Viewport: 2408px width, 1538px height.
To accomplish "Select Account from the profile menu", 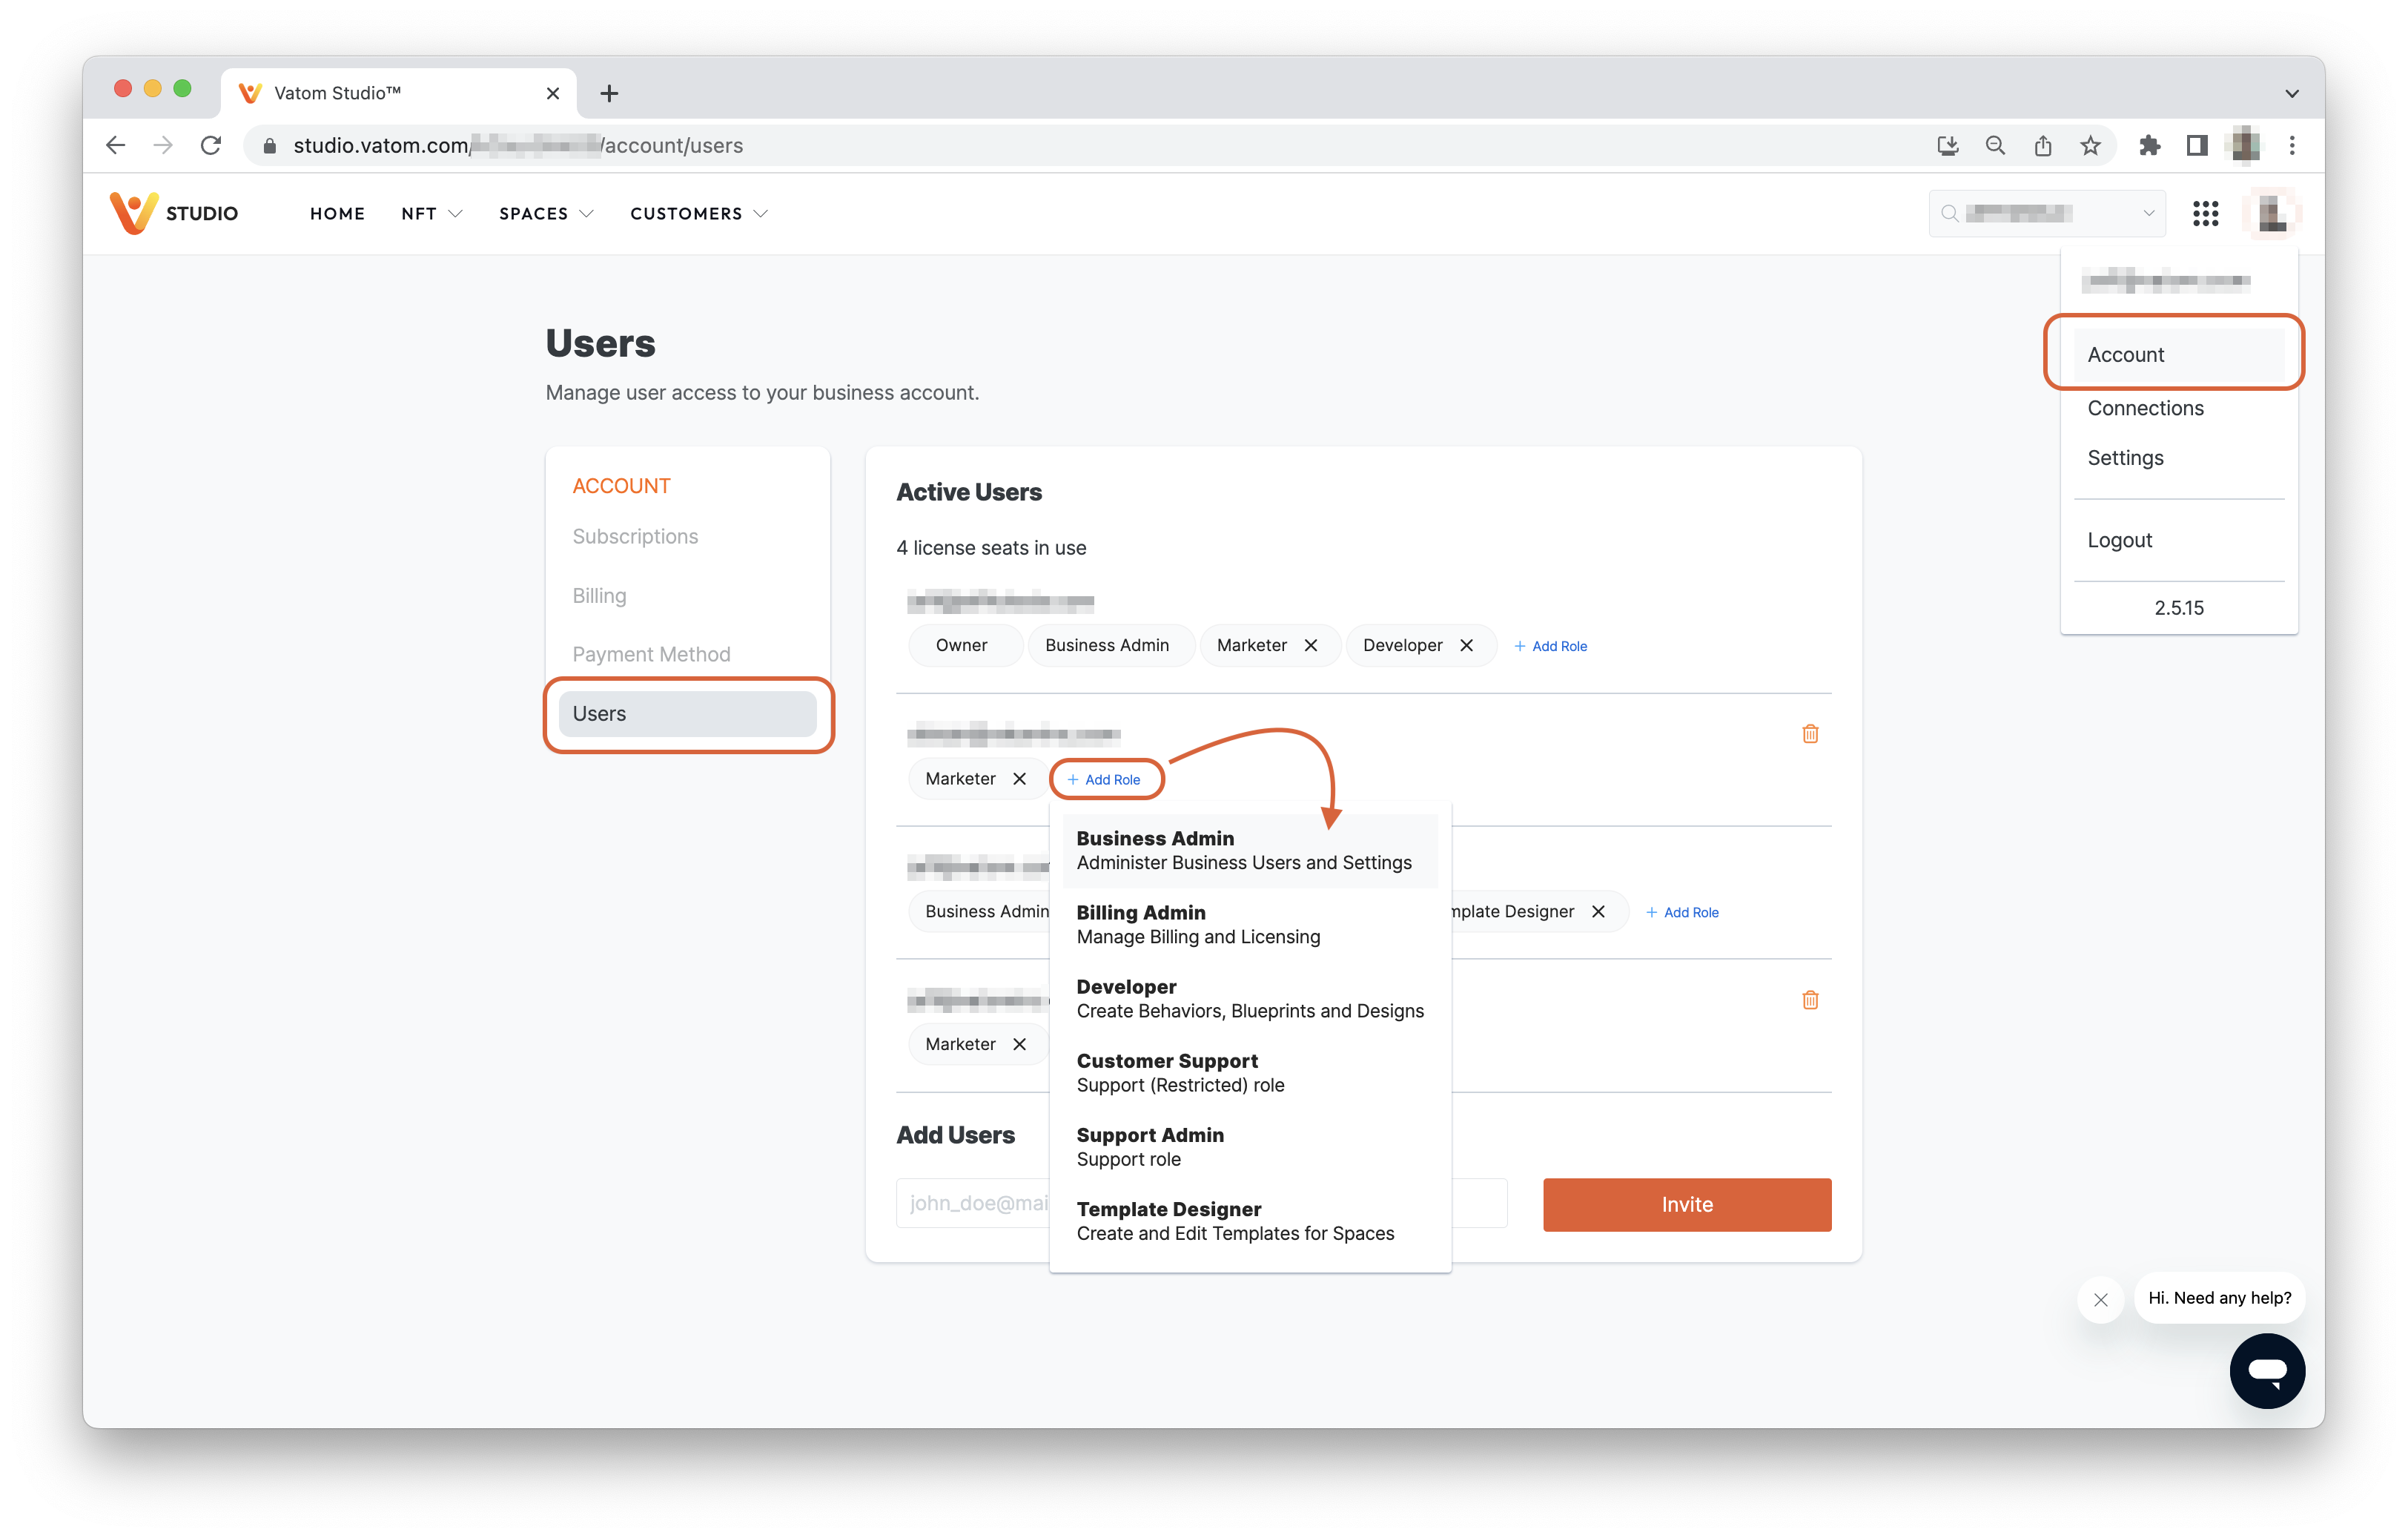I will point(2179,355).
